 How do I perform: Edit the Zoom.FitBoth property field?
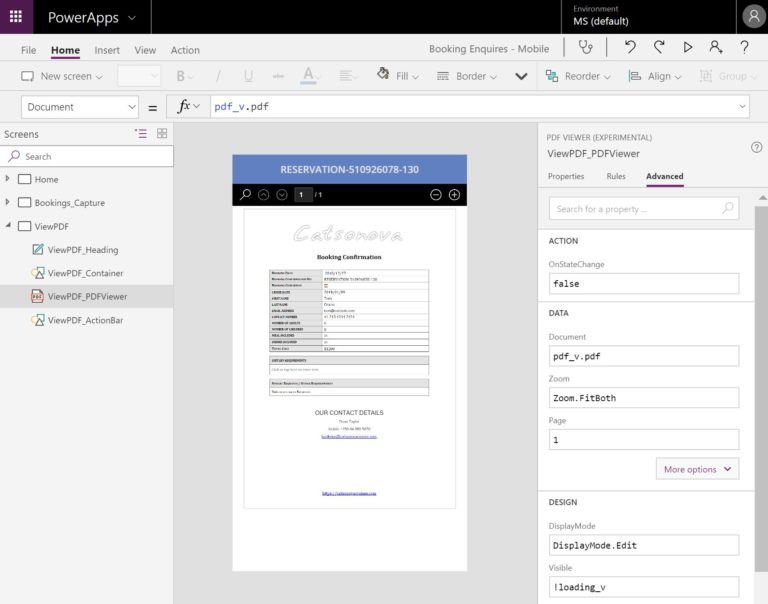click(x=644, y=398)
